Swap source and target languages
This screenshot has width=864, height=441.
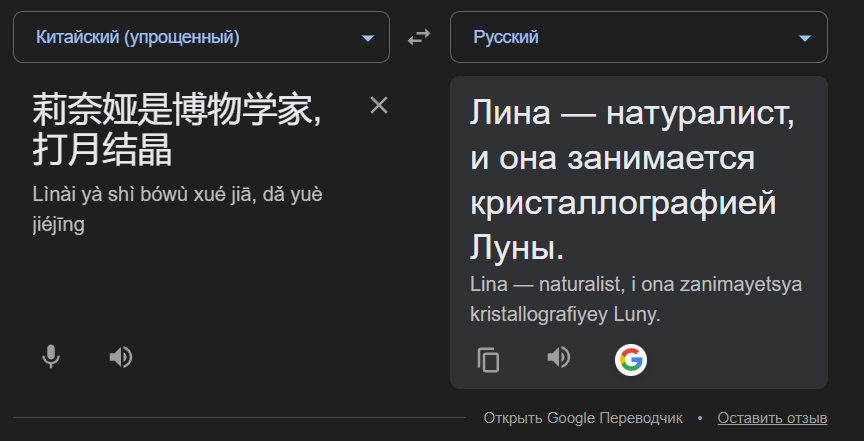[x=419, y=37]
